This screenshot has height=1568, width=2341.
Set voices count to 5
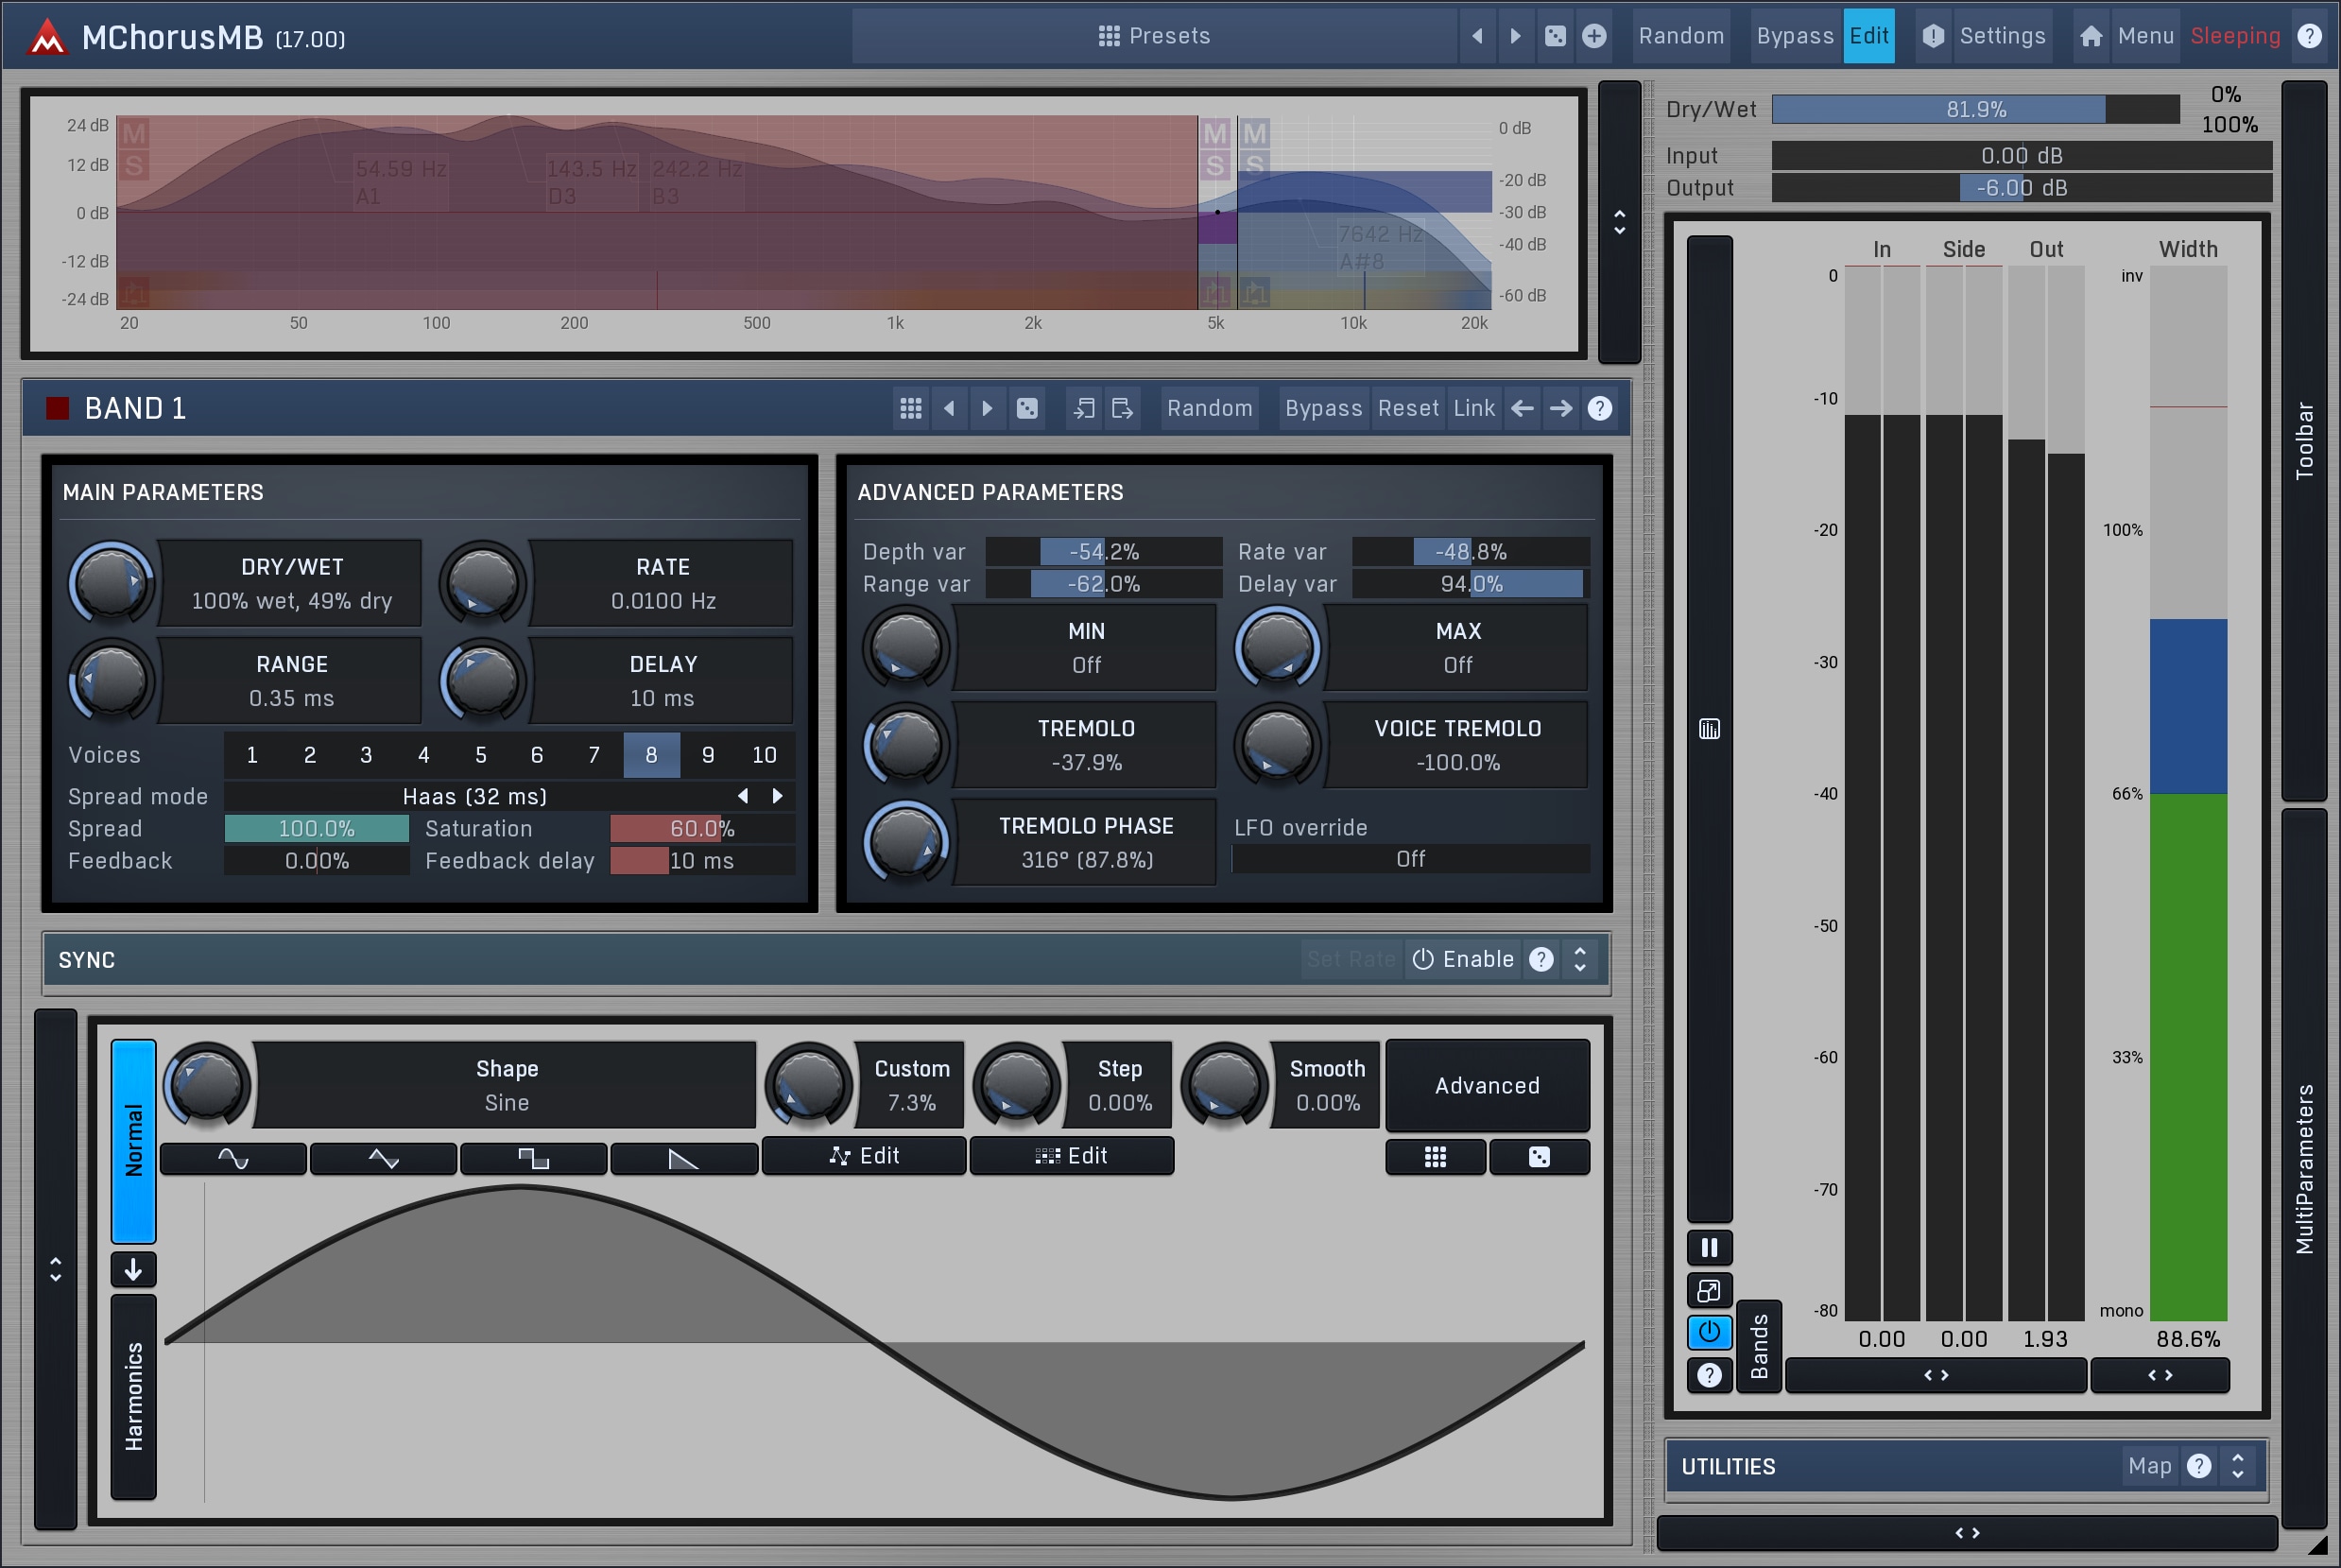[481, 755]
